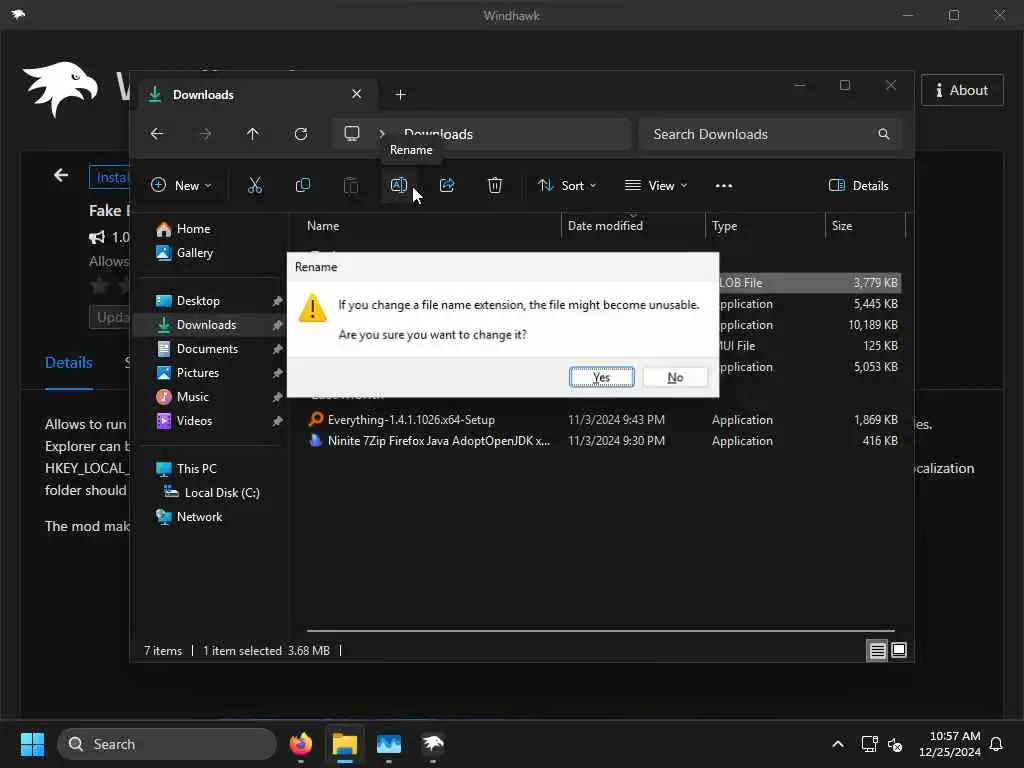The height and width of the screenshot is (768, 1024).
Task: Click the 11/3/2024 9:43 PM date cell
Action: tap(616, 420)
